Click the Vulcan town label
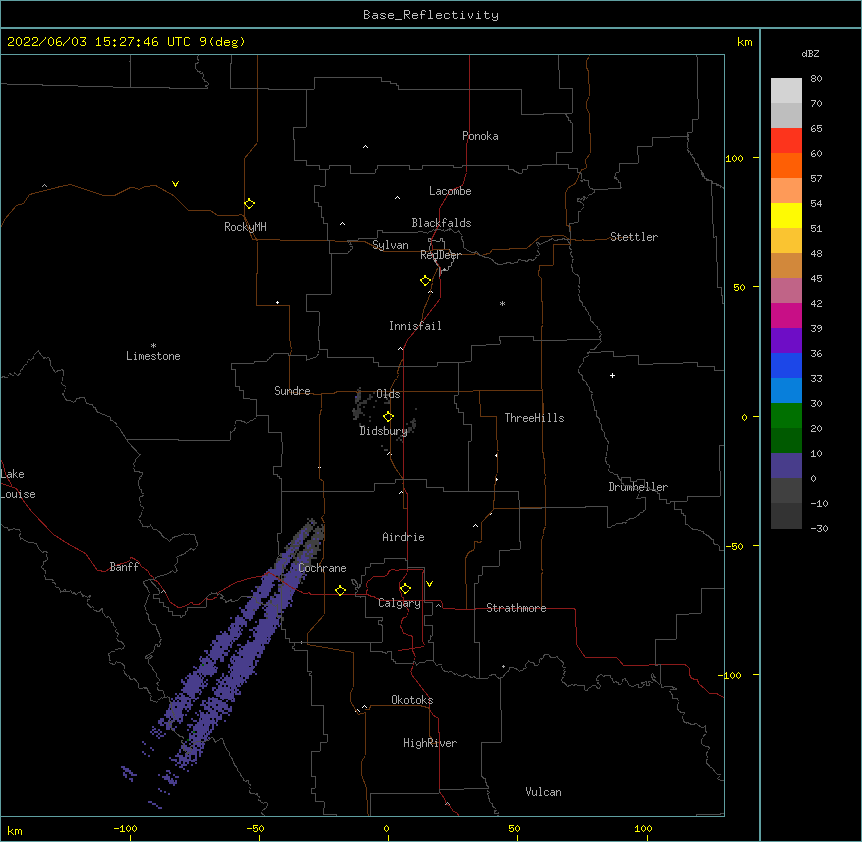 pyautogui.click(x=543, y=792)
